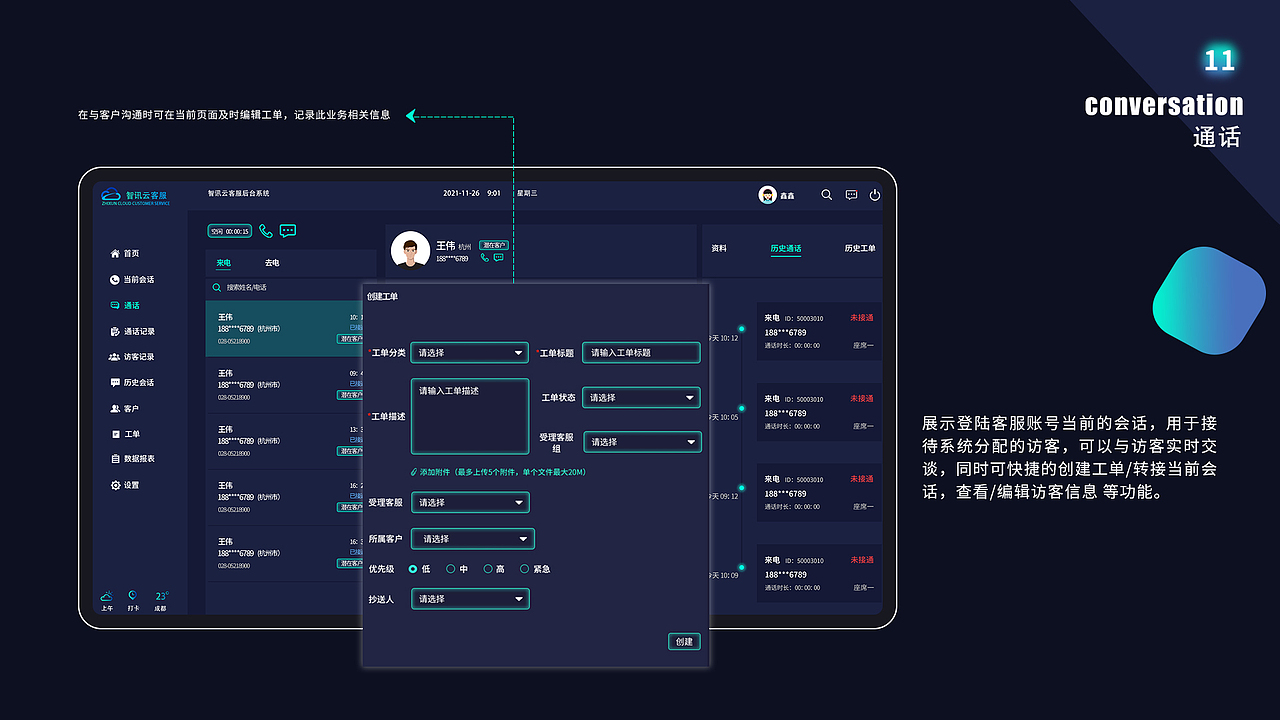The height and width of the screenshot is (720, 1280).
Task: Switch to the 历史通话 tab
Action: (x=786, y=248)
